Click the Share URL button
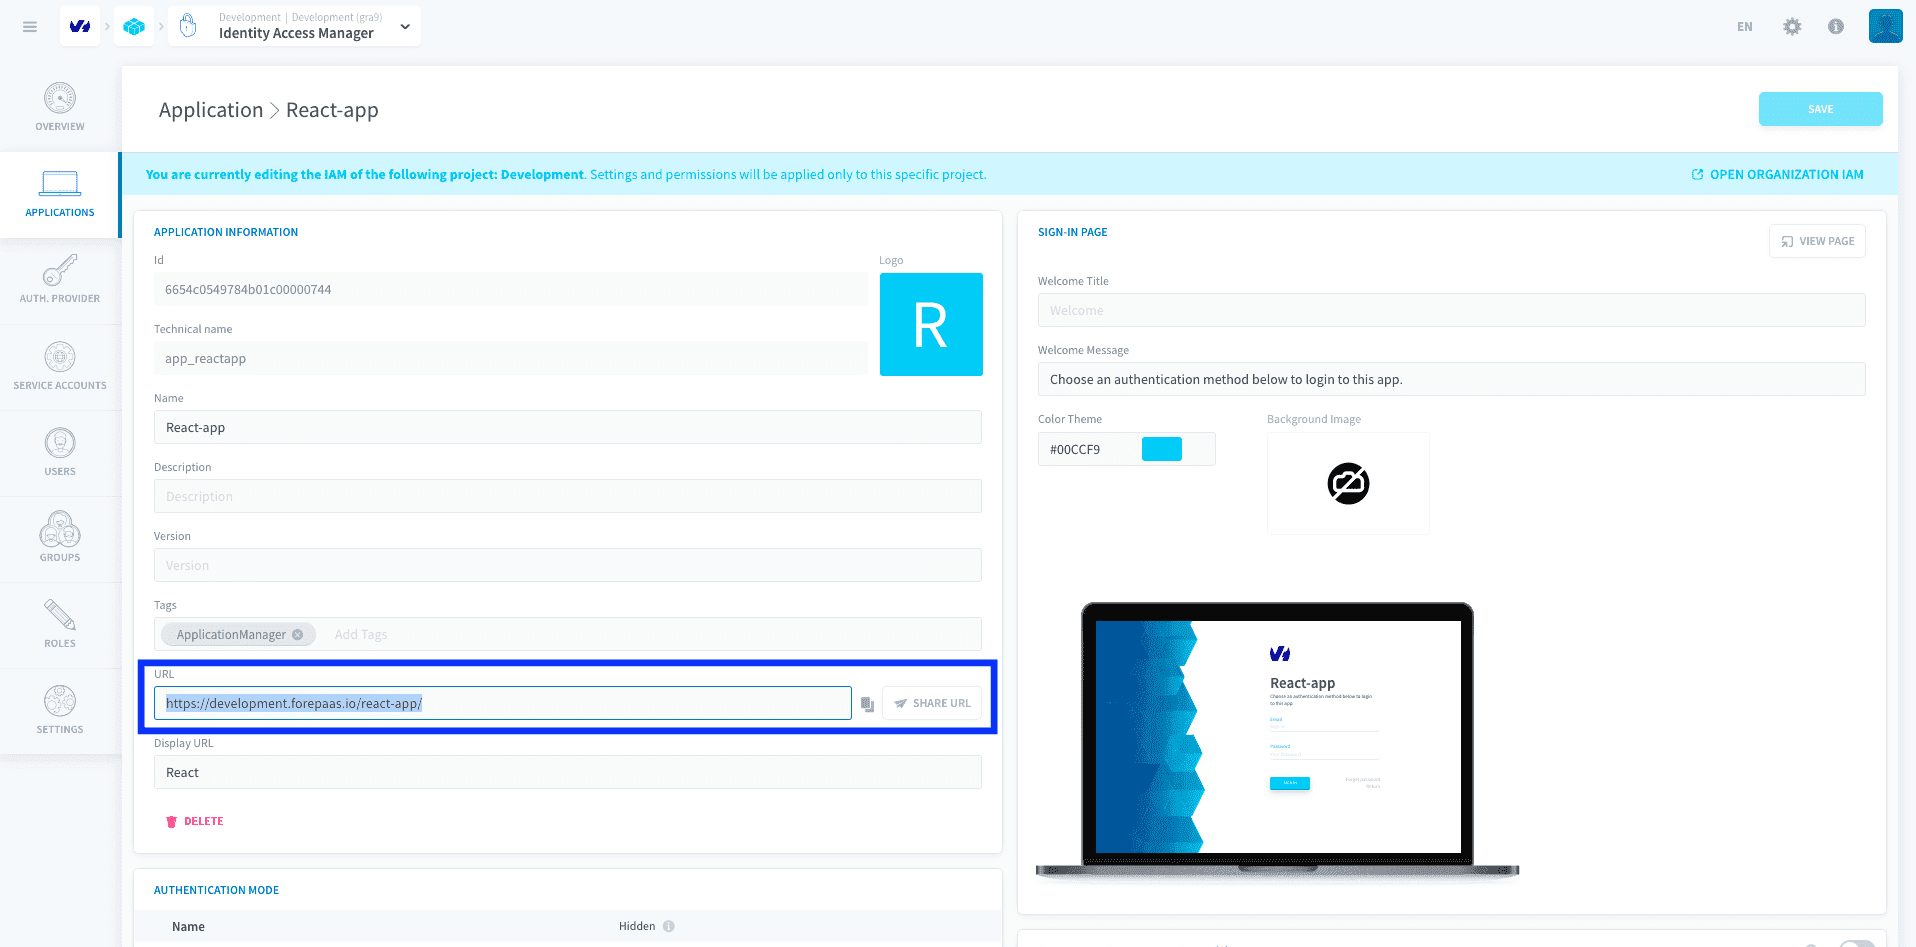Screen dimensions: 1916x947 [x=932, y=703]
